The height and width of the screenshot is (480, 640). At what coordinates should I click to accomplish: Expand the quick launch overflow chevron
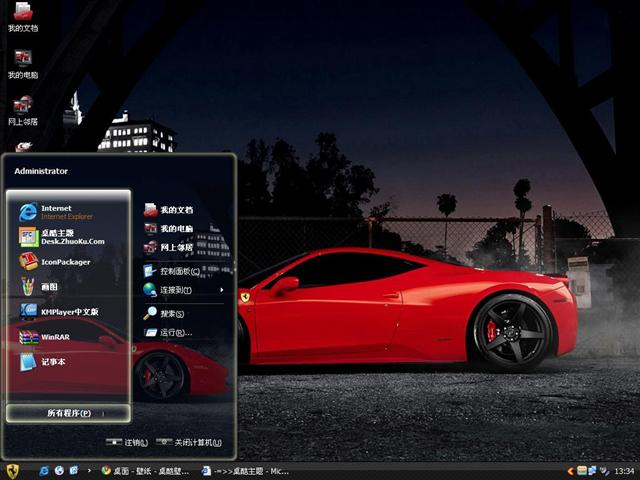click(x=89, y=471)
